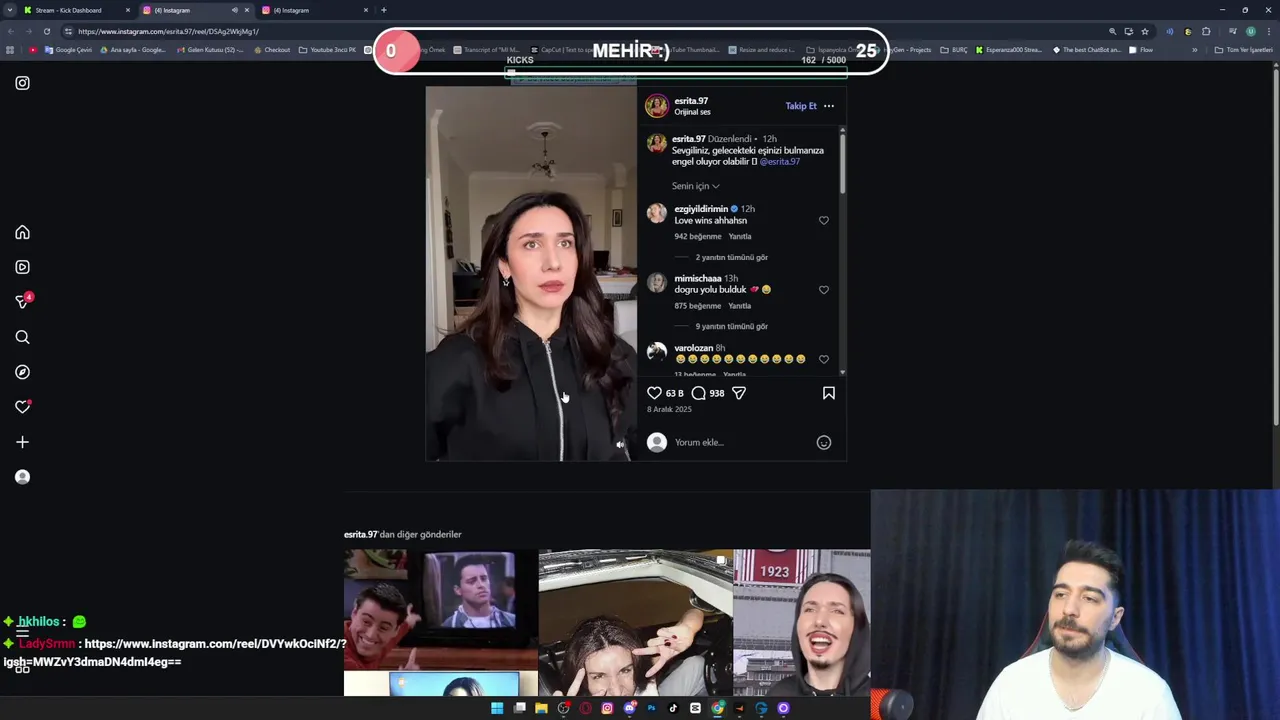The width and height of the screenshot is (1280, 720).
Task: Open 1923 long-haired man thumbnail
Action: click(x=802, y=622)
